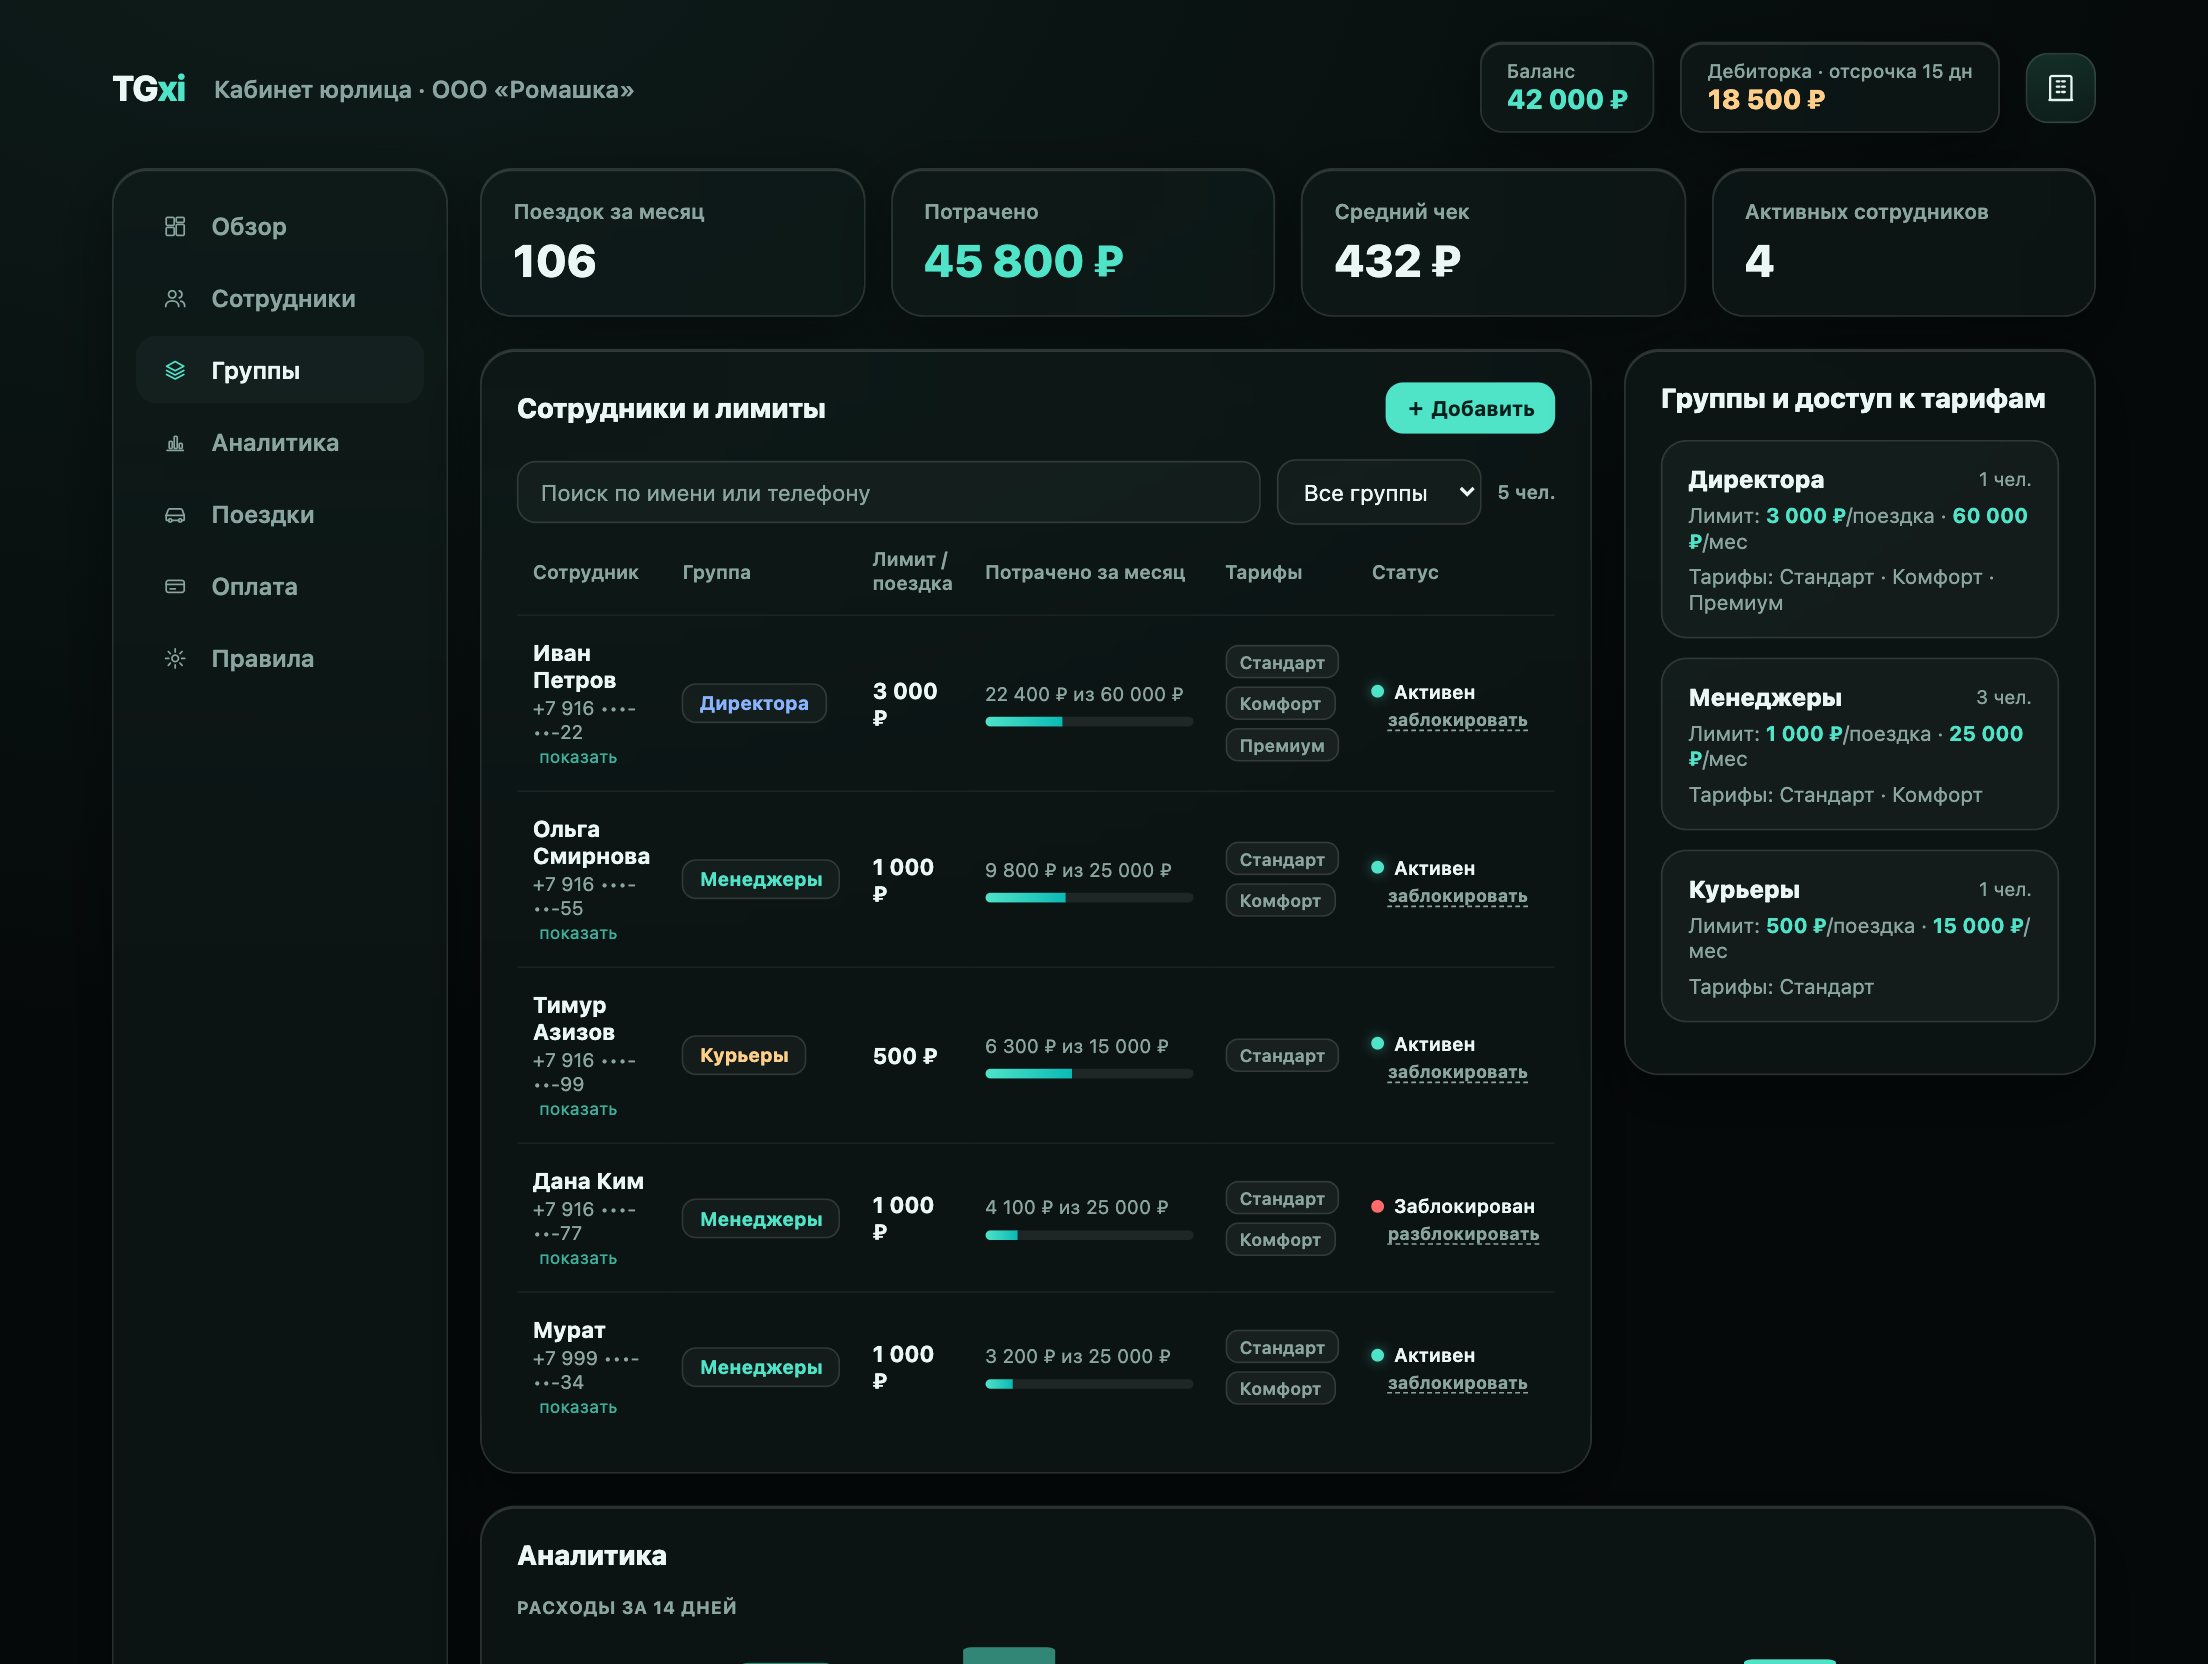
Task: Click Комфорт tariff chip for Иван Петров
Action: pos(1280,704)
